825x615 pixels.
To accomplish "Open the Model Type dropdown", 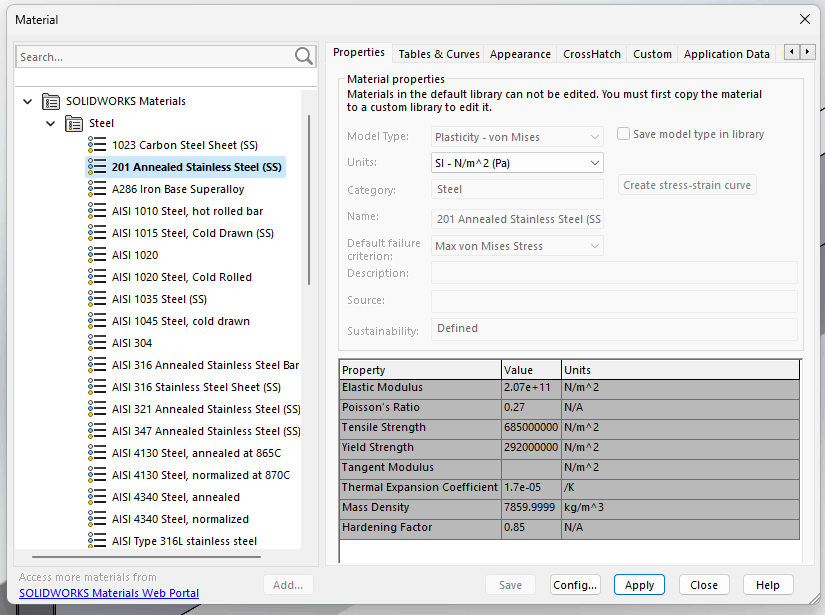I will 517,137.
